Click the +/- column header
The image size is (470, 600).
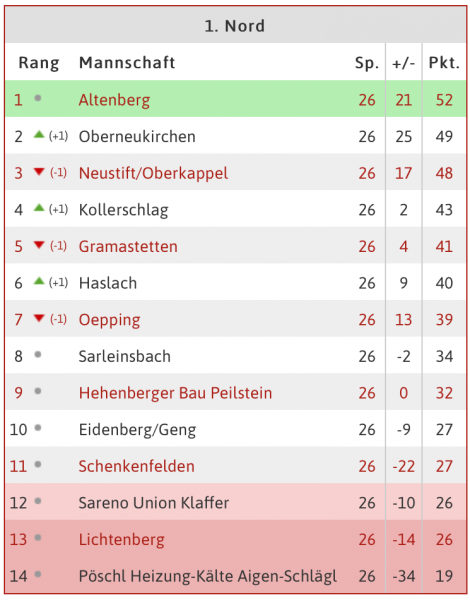pyautogui.click(x=403, y=63)
